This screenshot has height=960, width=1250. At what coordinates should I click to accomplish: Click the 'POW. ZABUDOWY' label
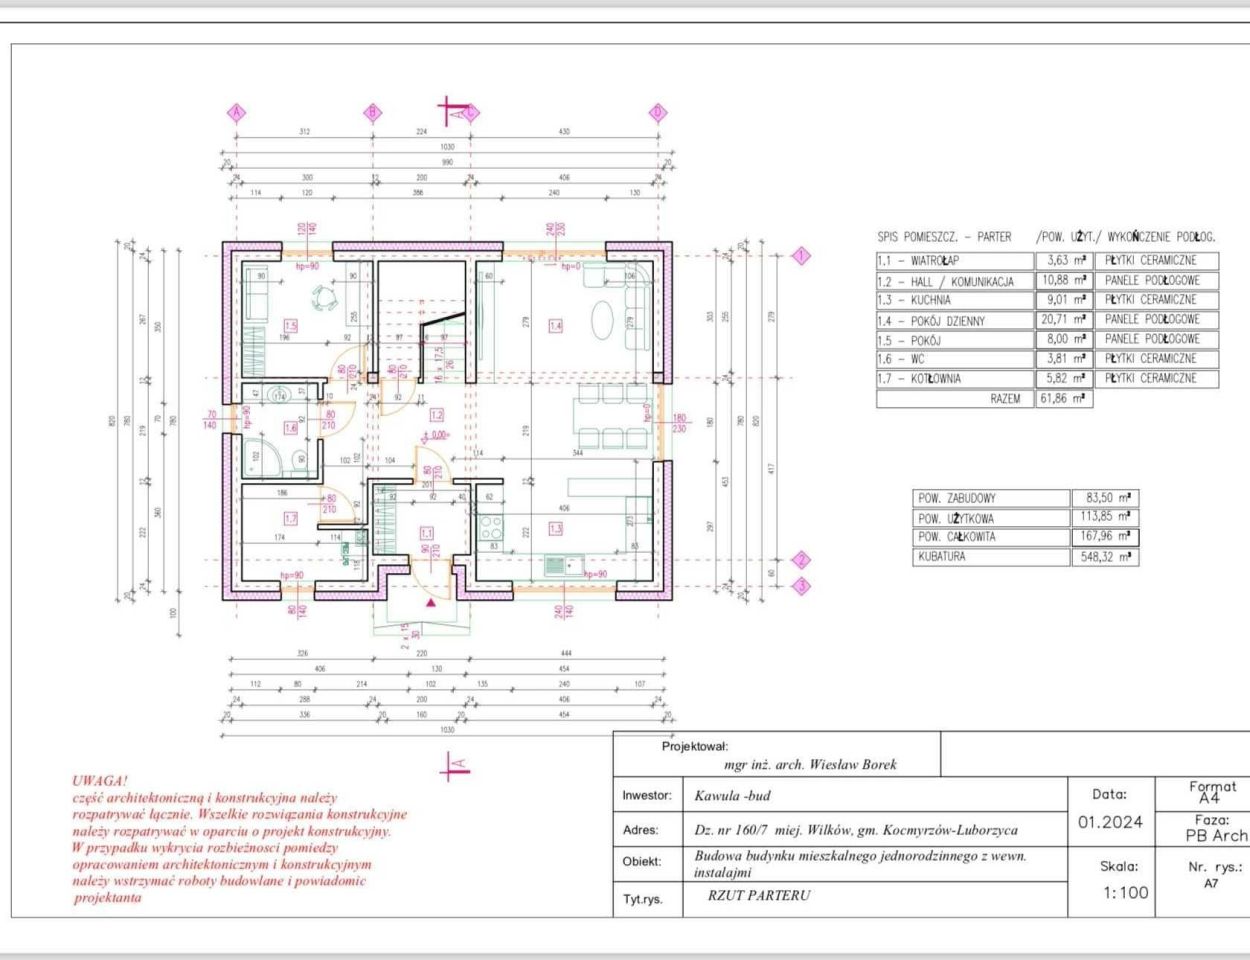pos(957,498)
